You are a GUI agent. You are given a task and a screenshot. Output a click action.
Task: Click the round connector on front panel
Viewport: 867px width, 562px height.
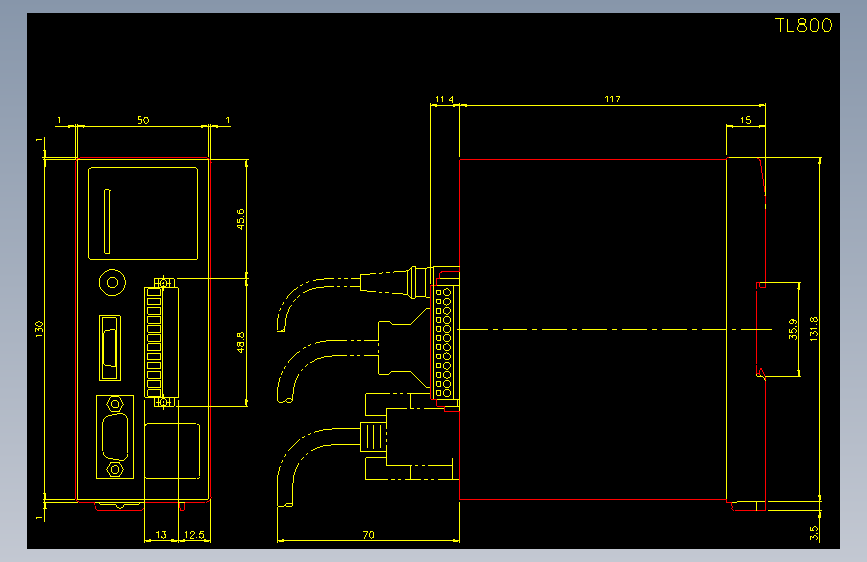point(112,283)
